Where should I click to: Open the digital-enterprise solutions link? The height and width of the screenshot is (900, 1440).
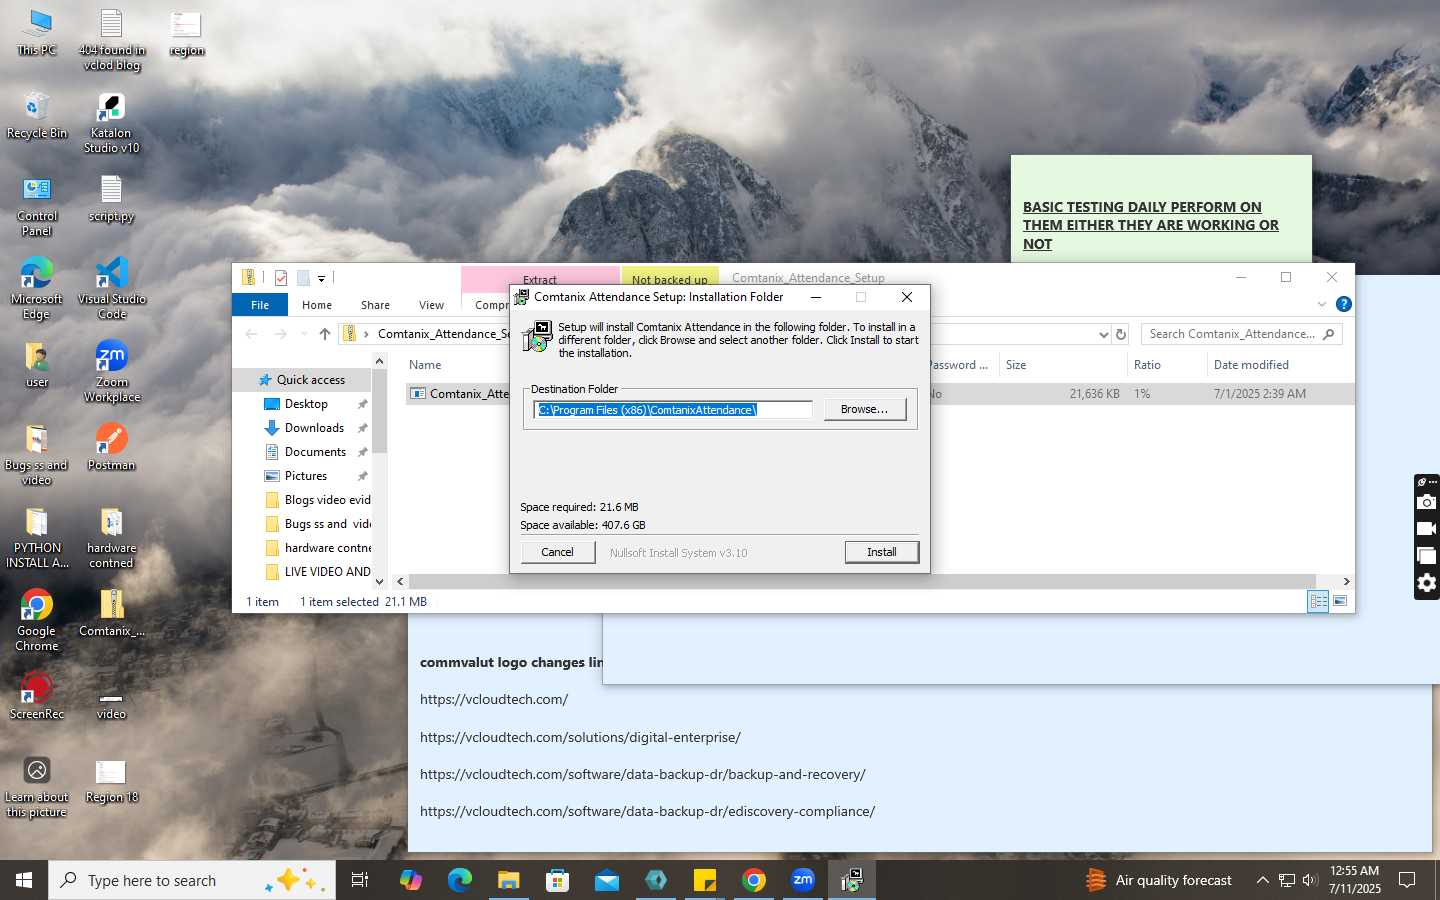pos(580,737)
